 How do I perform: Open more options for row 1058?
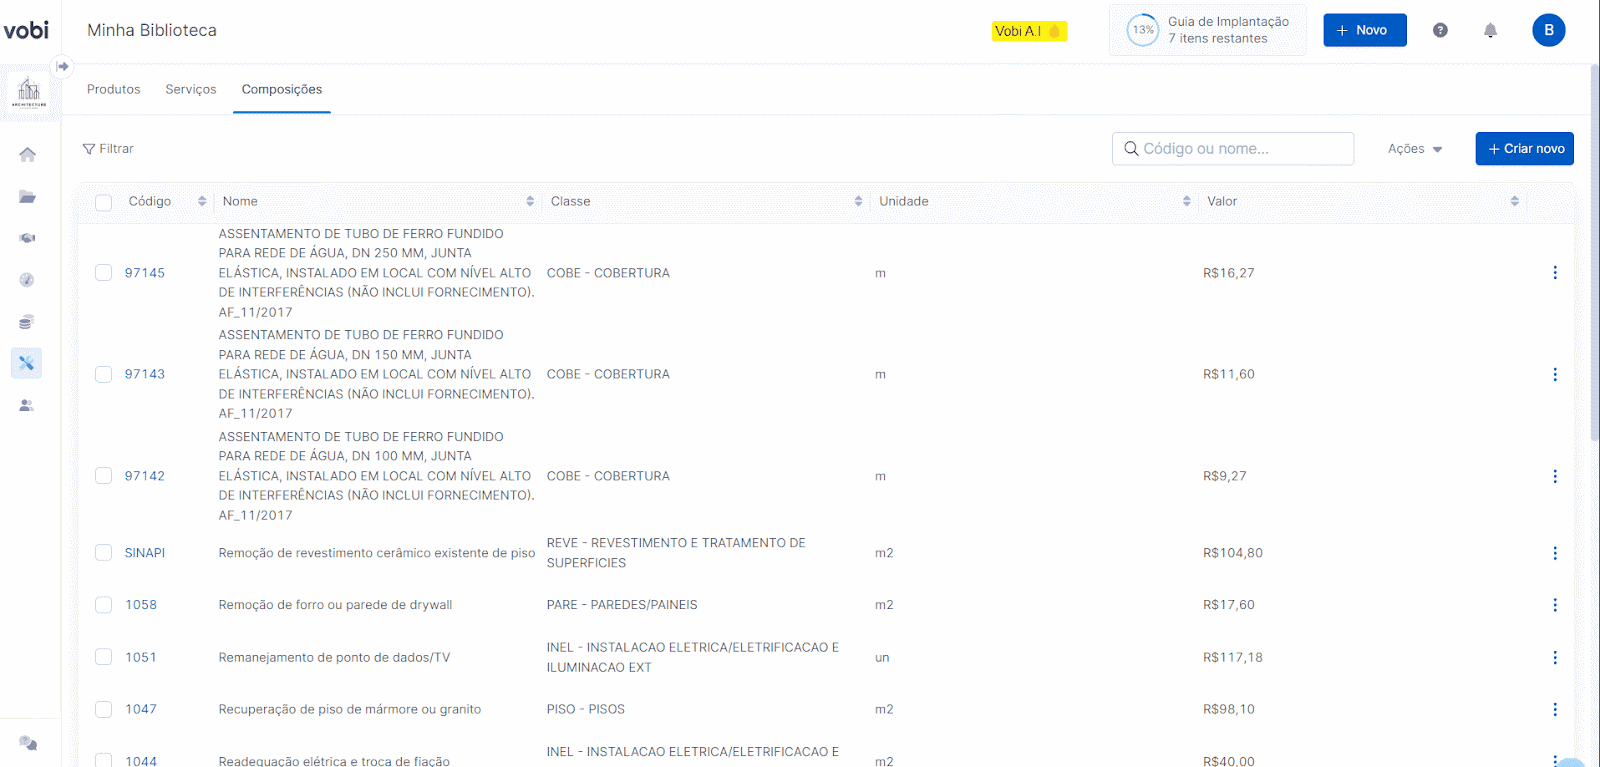click(x=1554, y=605)
